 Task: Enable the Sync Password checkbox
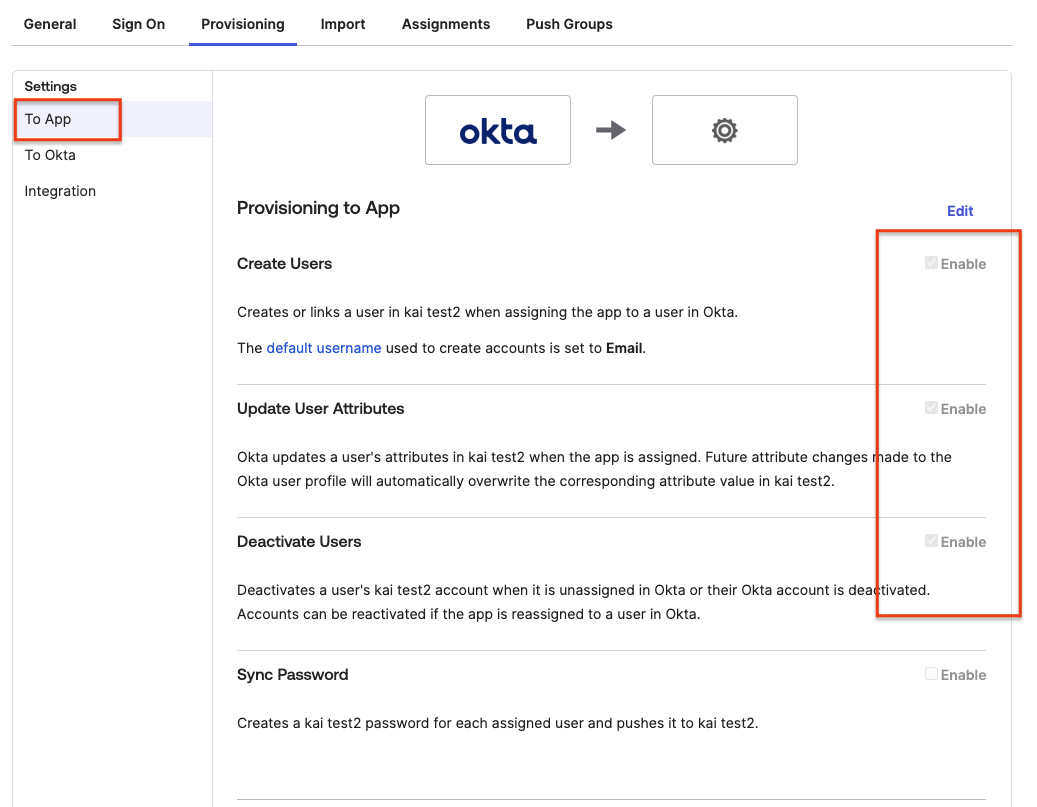[931, 674]
